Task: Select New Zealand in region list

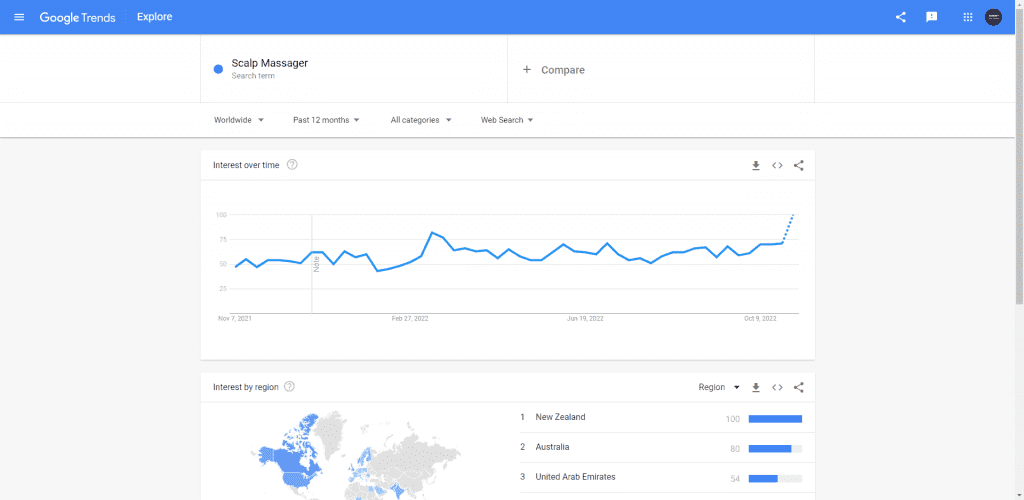Action: click(x=561, y=417)
